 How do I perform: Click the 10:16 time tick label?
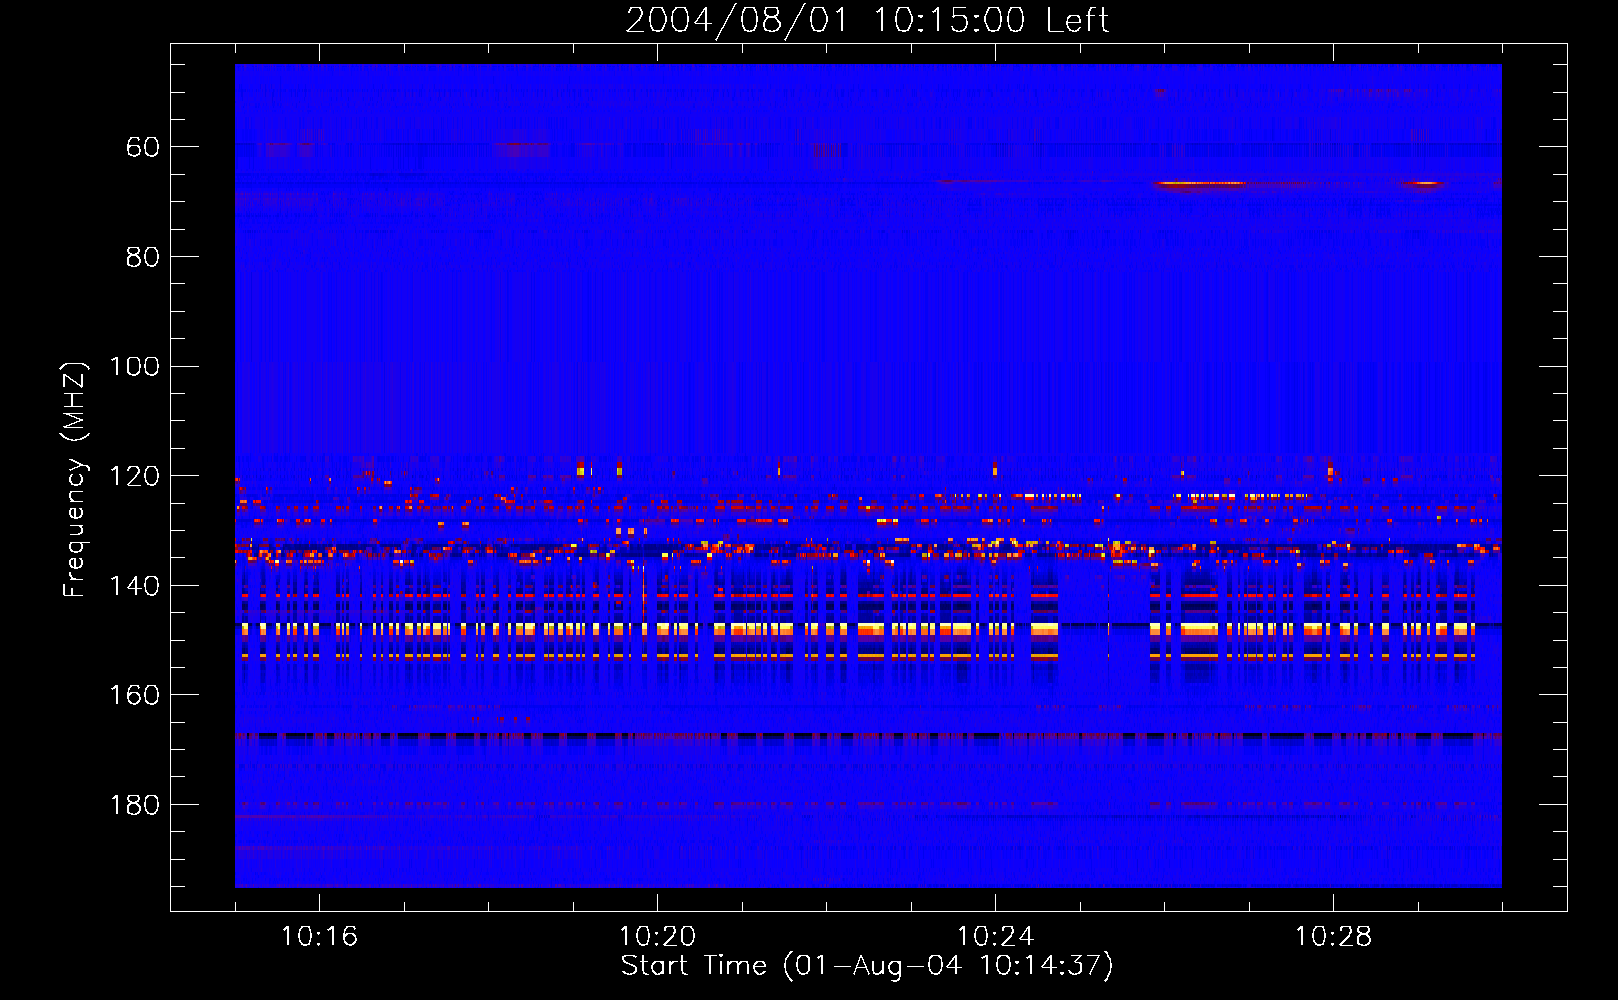(319, 937)
